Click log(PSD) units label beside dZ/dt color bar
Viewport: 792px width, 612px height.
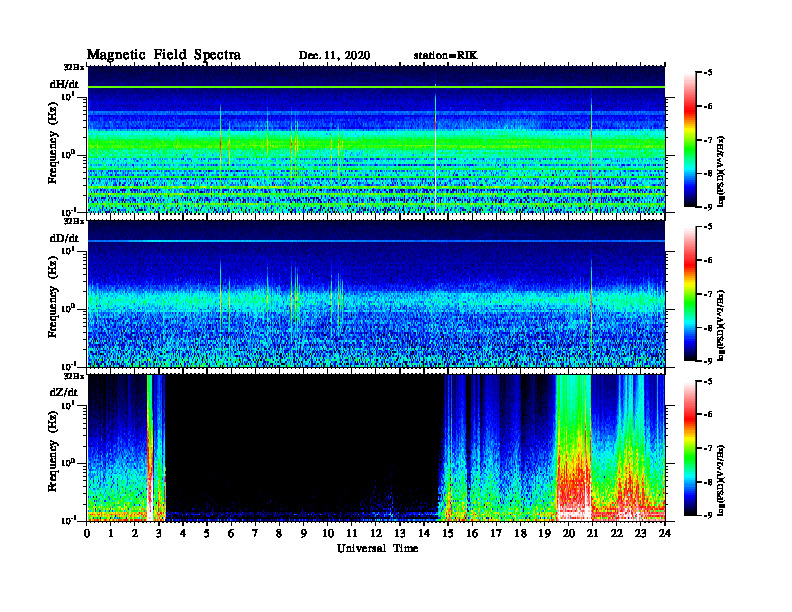click(722, 480)
